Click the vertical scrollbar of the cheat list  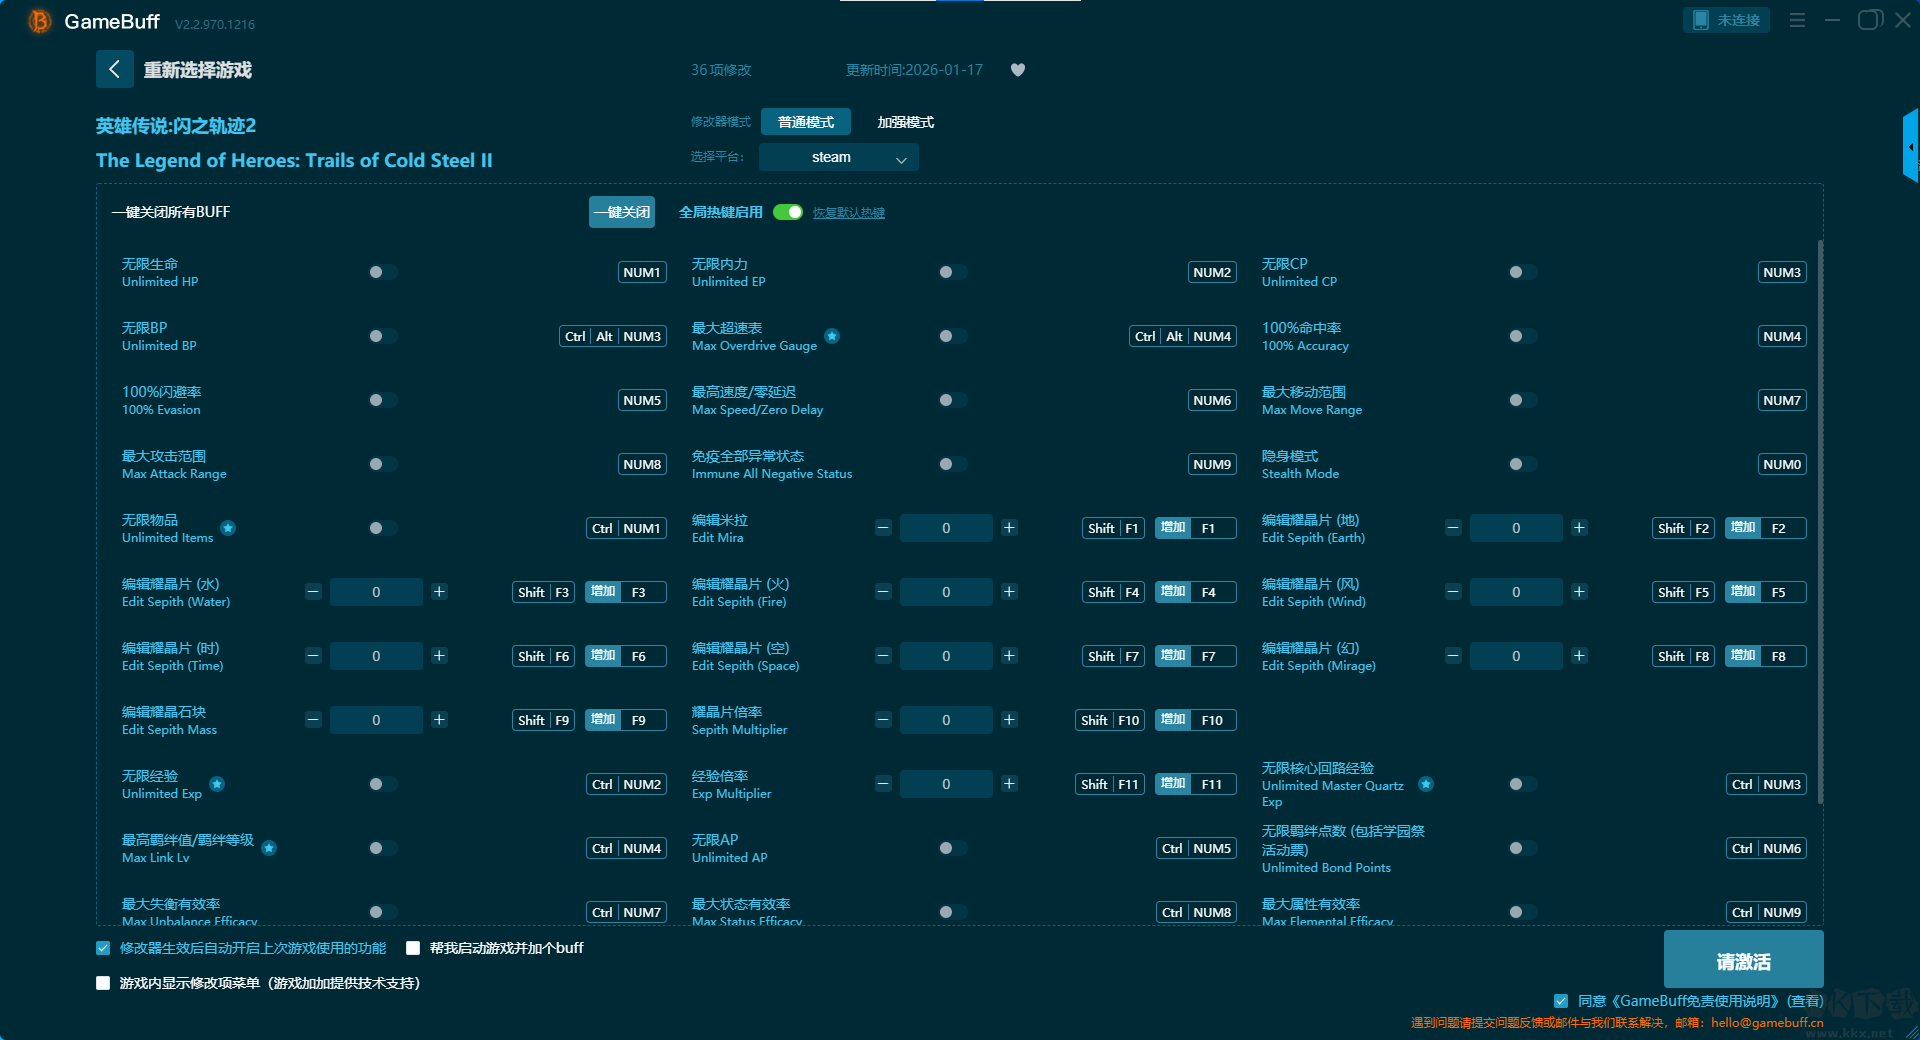[x=1820, y=520]
